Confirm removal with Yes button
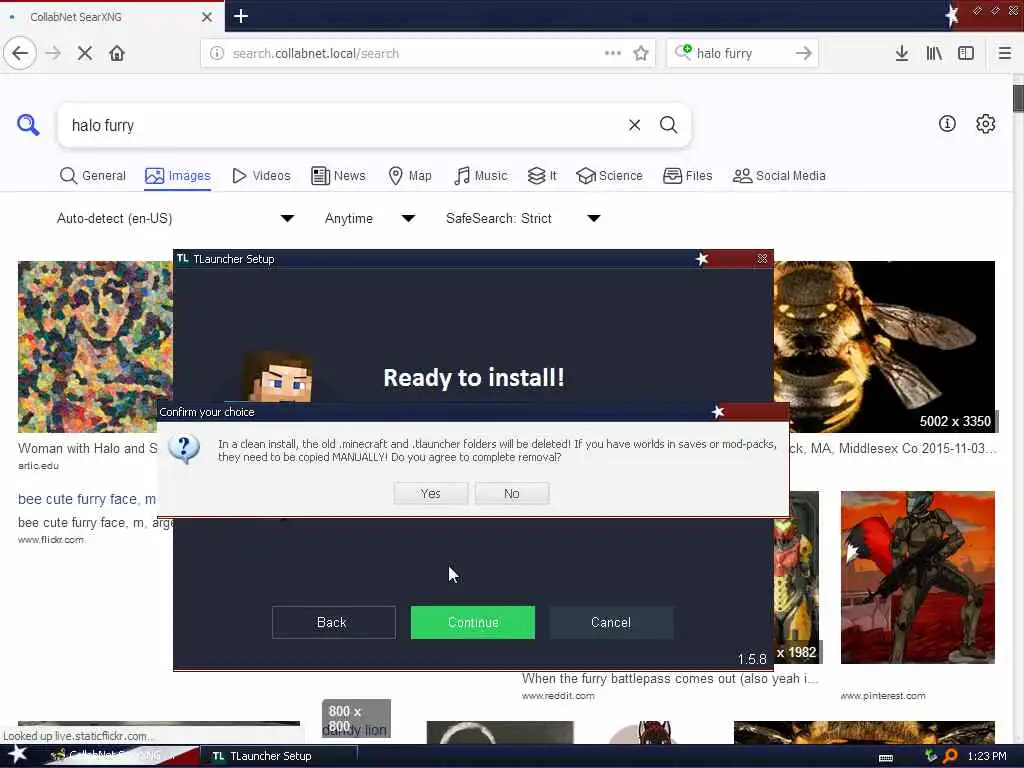The width and height of the screenshot is (1024, 768). (x=430, y=493)
